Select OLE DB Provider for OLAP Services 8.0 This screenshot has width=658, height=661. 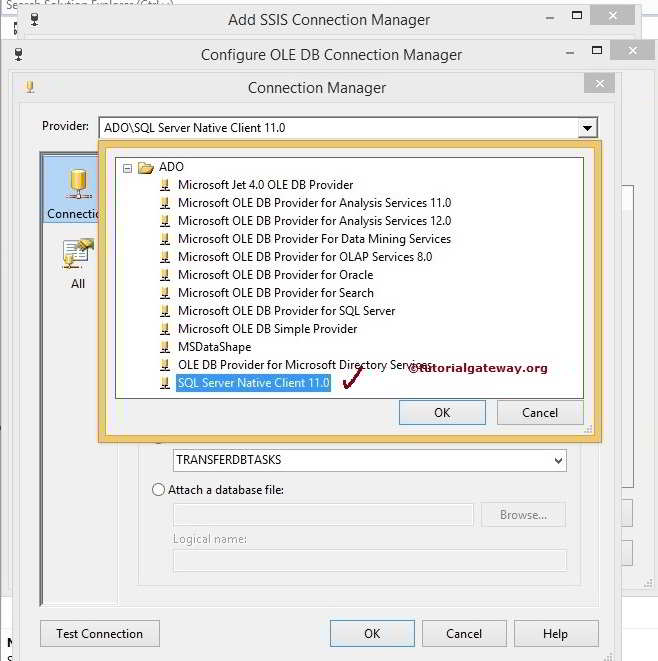[x=305, y=257]
